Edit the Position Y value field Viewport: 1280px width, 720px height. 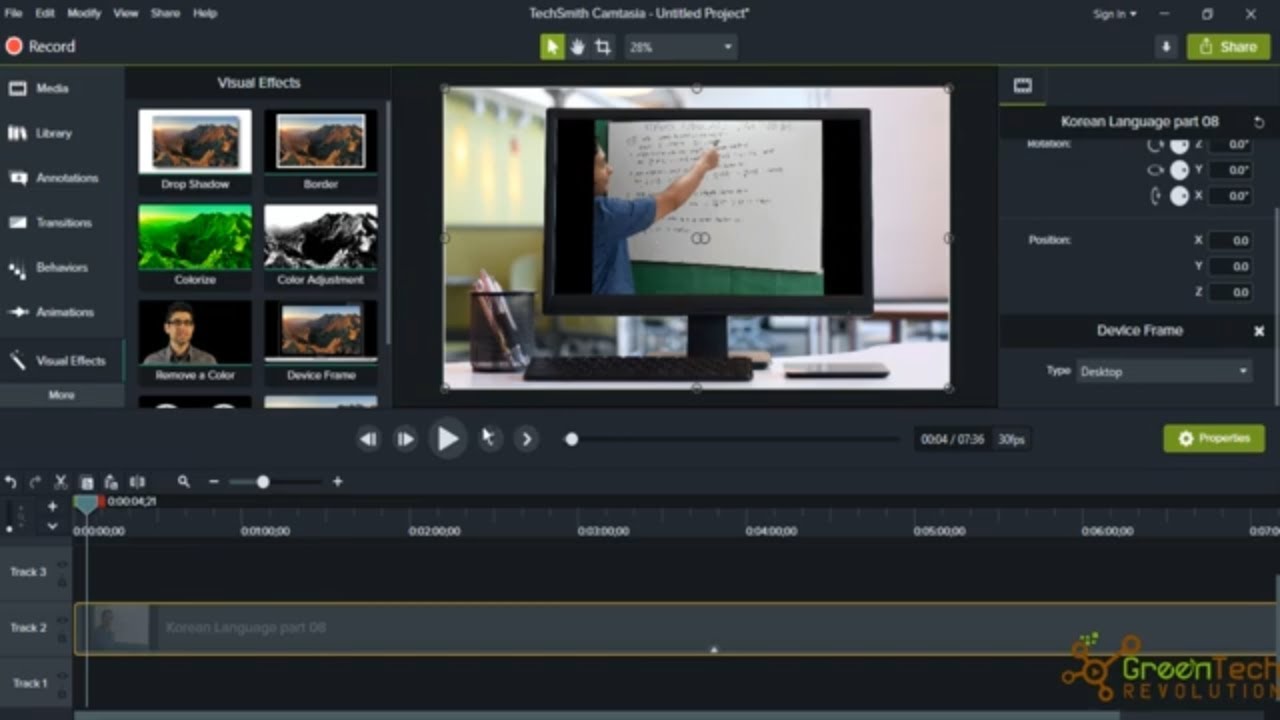[1230, 266]
